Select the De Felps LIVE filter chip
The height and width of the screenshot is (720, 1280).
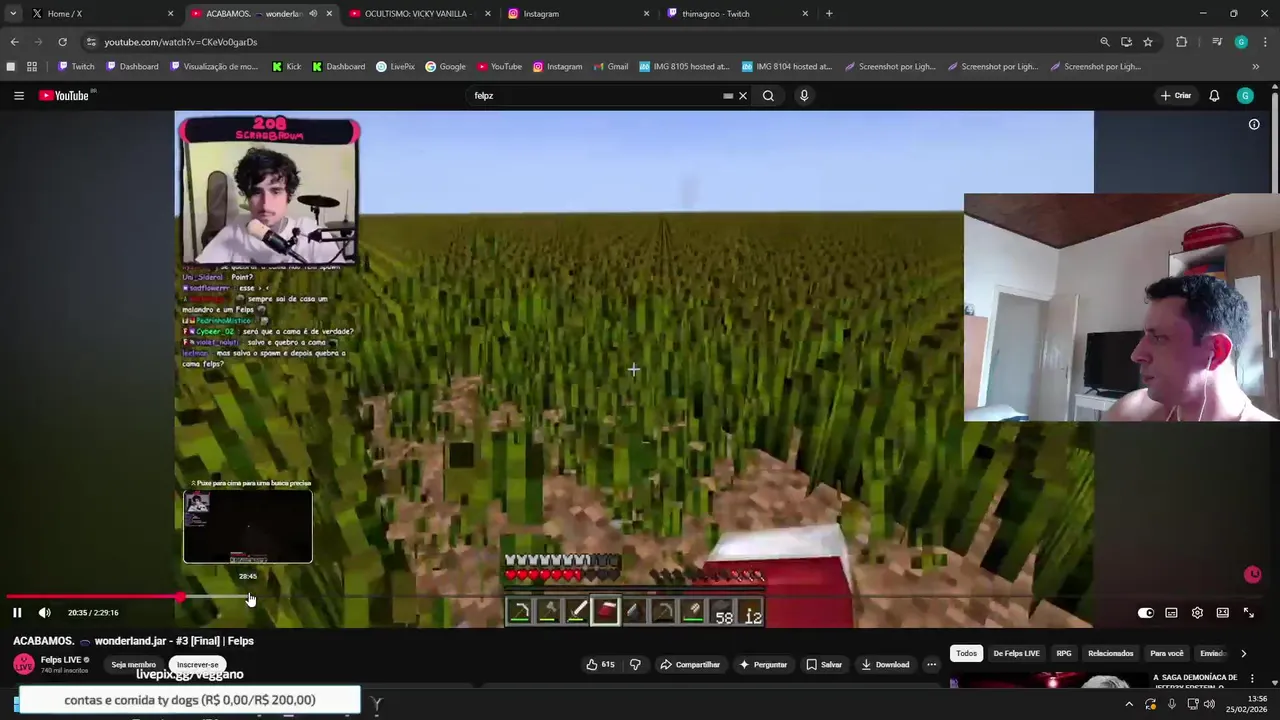[x=1016, y=654]
